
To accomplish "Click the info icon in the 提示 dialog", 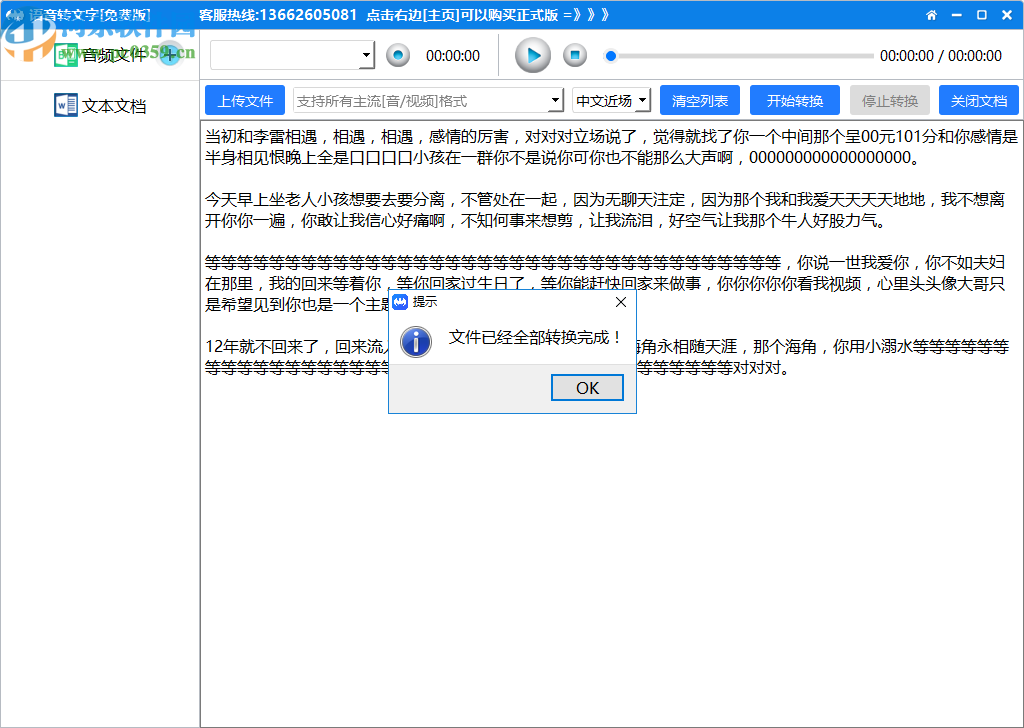I will click(417, 342).
